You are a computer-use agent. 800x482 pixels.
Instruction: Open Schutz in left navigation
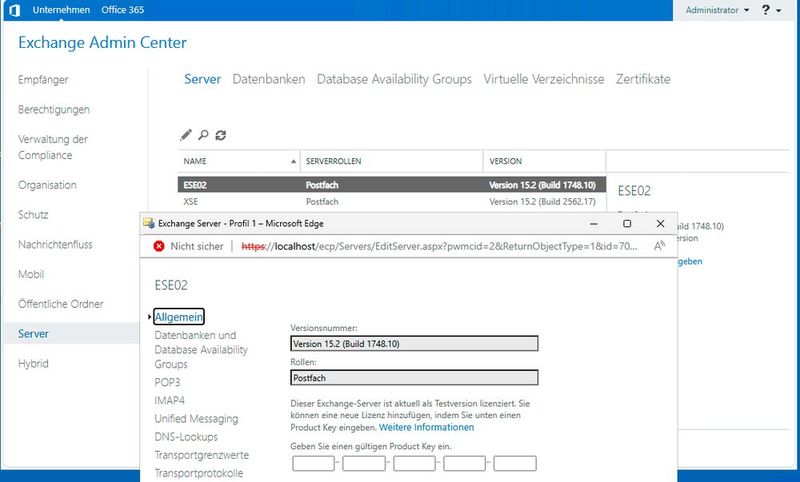point(33,214)
